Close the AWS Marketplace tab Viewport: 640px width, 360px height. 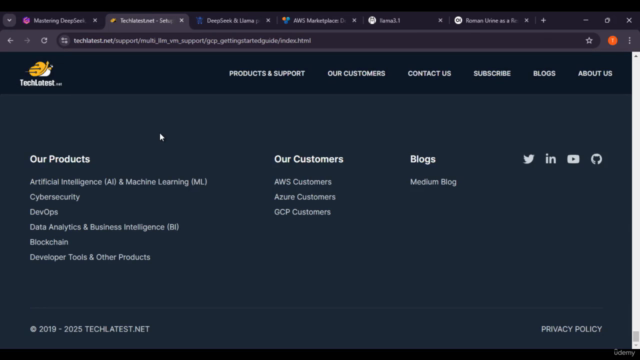[x=354, y=20]
